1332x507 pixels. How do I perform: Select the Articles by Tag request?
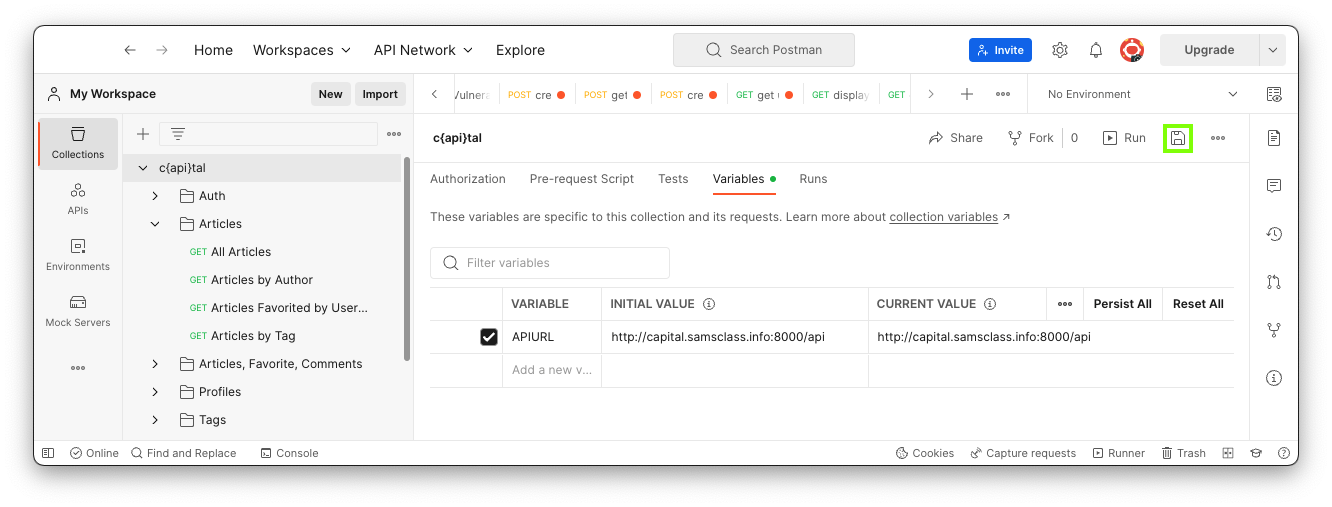[x=253, y=336]
